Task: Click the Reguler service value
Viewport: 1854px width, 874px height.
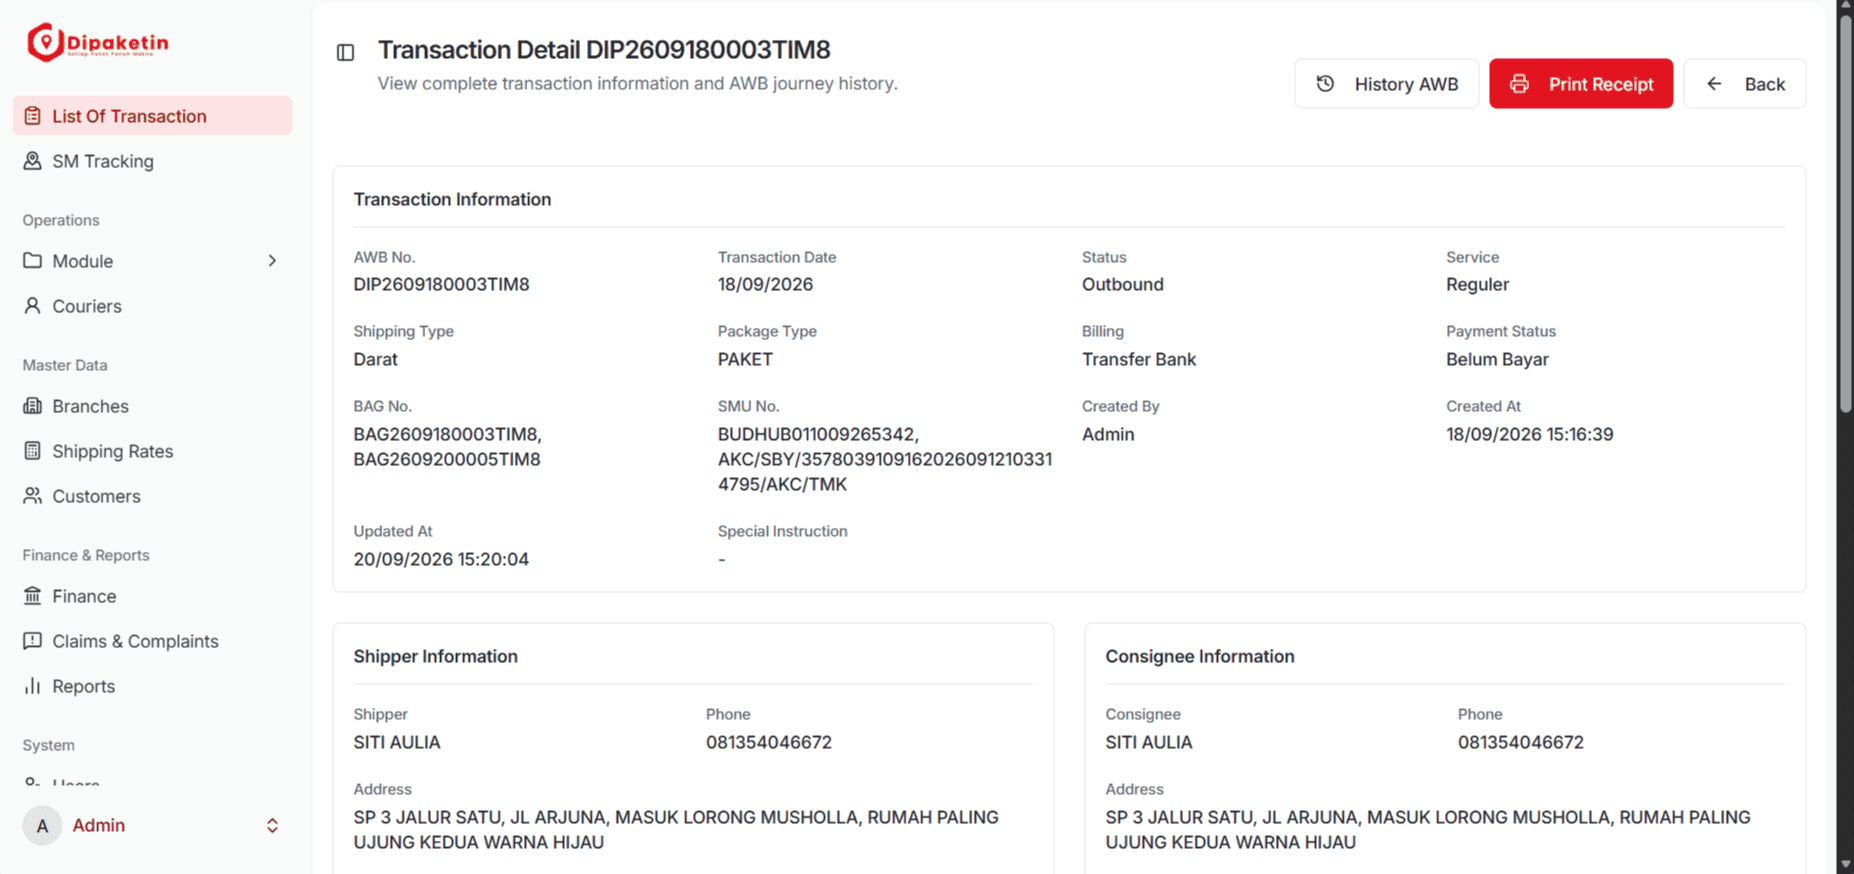Action: coord(1477,285)
